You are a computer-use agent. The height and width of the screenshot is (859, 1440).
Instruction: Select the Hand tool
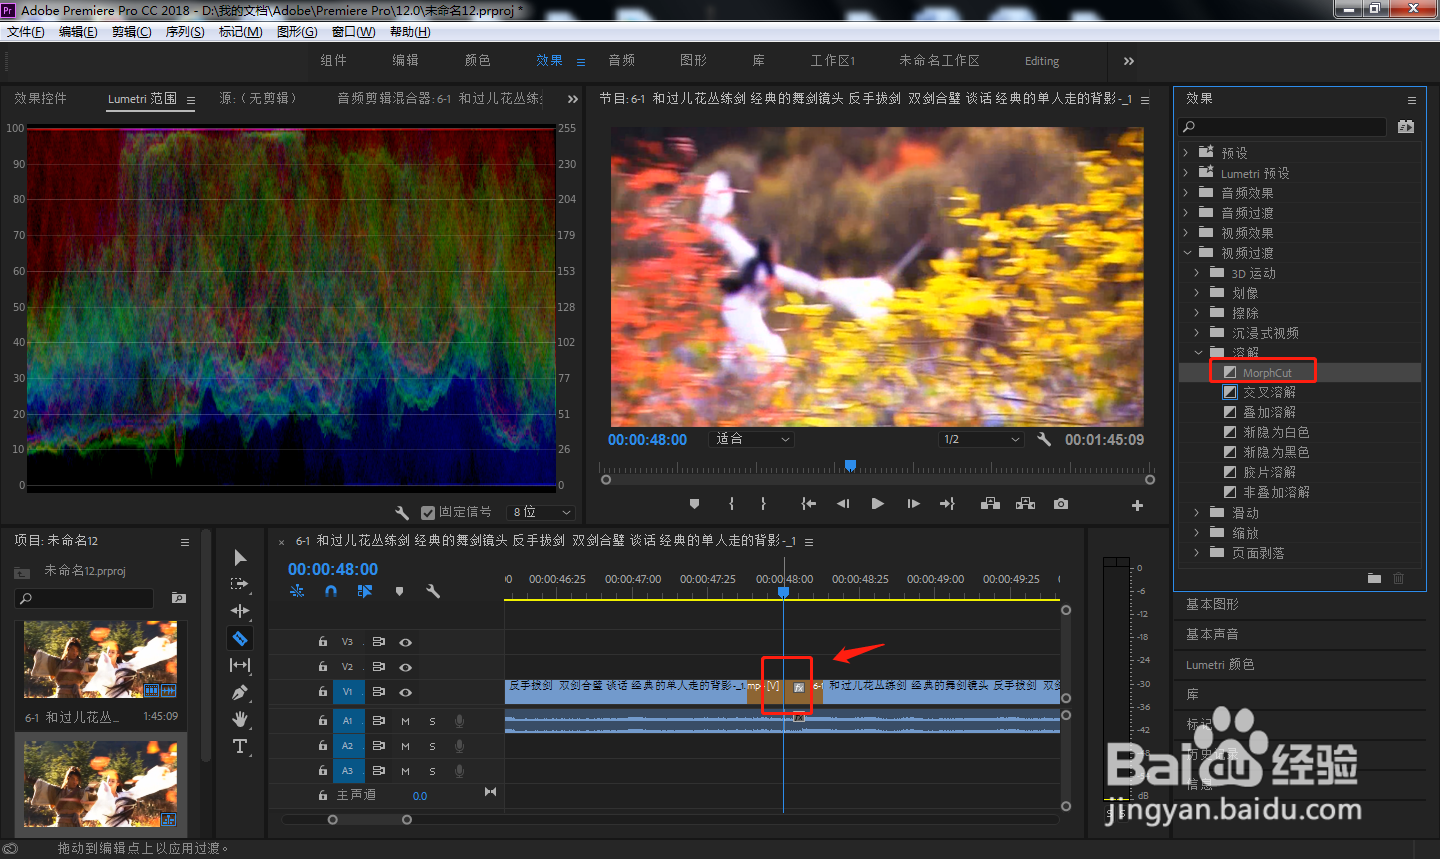[240, 719]
